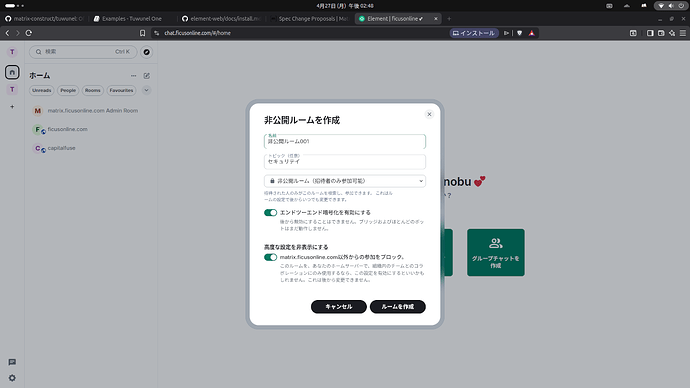Image resolution: width=690 pixels, height=388 pixels.
Task: Click the address bar URL
Action: (198, 33)
